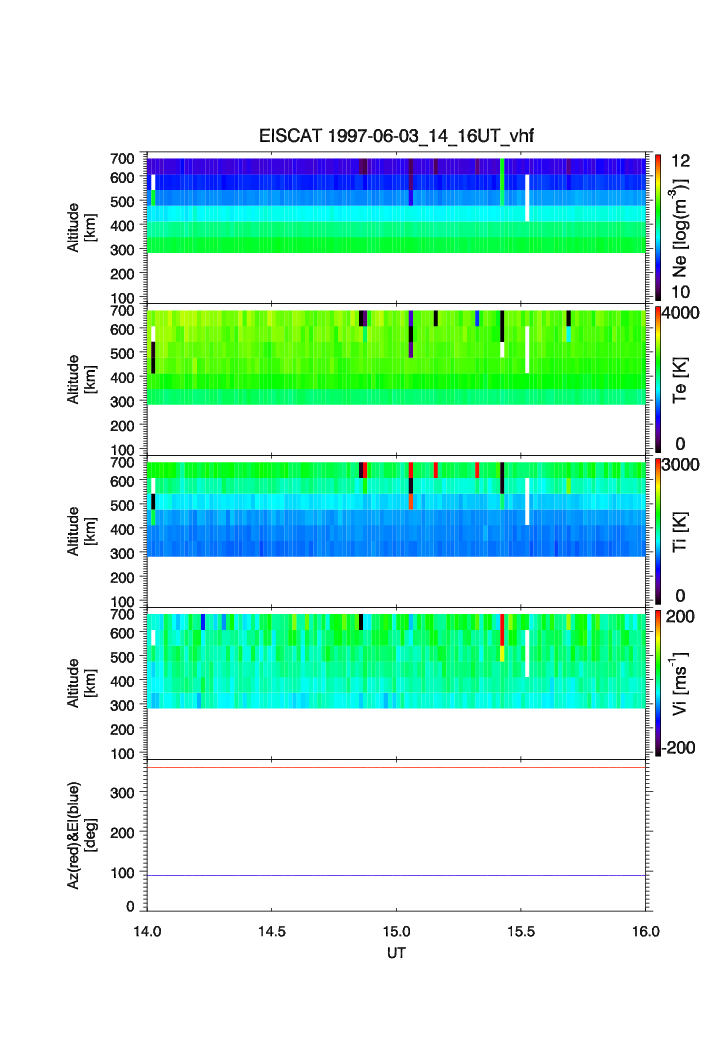
Task: Click the 14.0 tick on the UT axis
Action: 147,931
